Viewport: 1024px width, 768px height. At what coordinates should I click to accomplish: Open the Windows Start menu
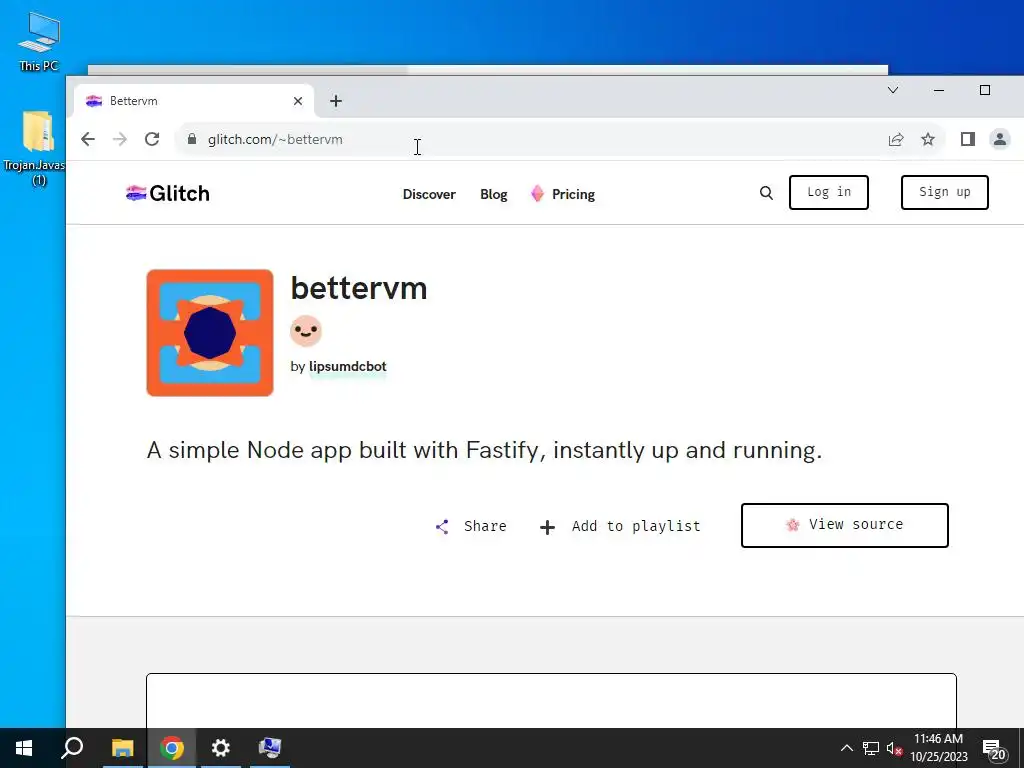coord(24,748)
